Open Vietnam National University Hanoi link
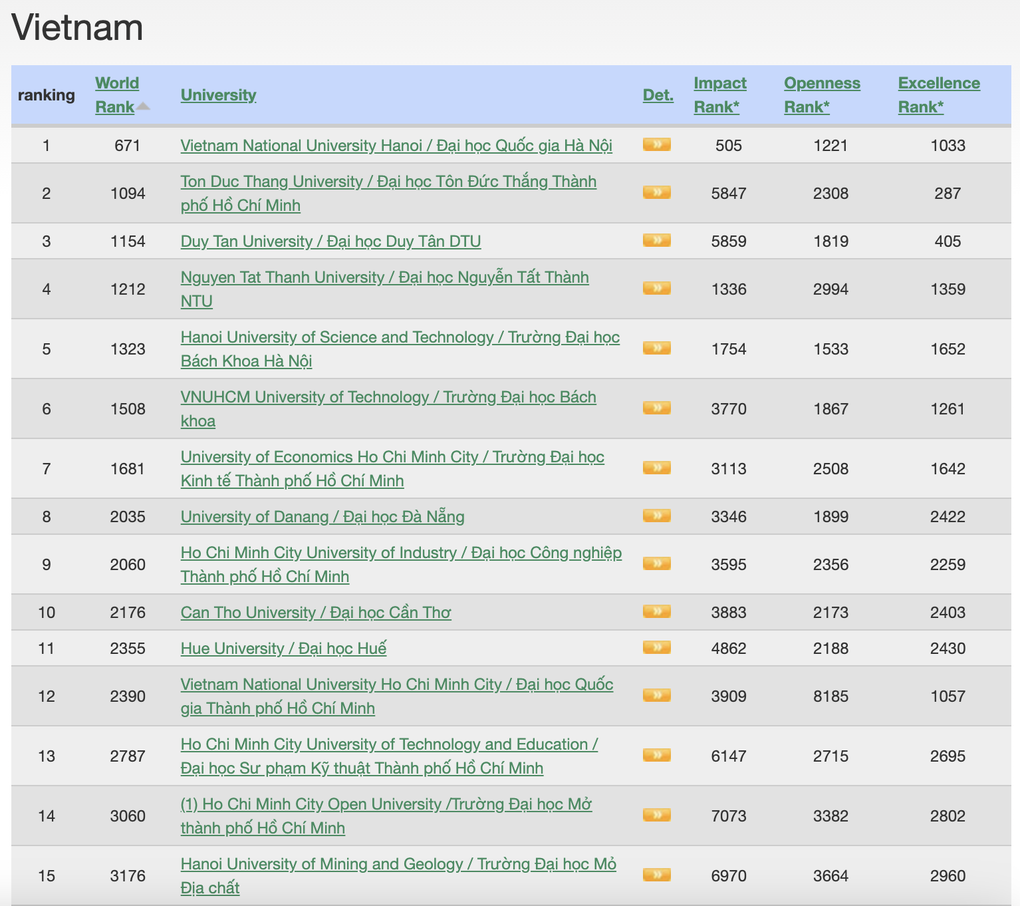 tap(396, 146)
